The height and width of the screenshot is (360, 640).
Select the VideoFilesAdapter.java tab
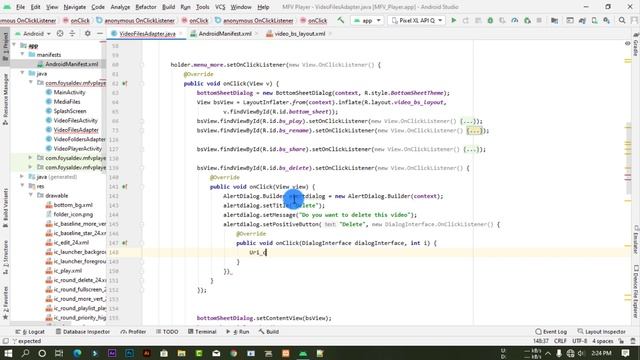click(x=147, y=33)
